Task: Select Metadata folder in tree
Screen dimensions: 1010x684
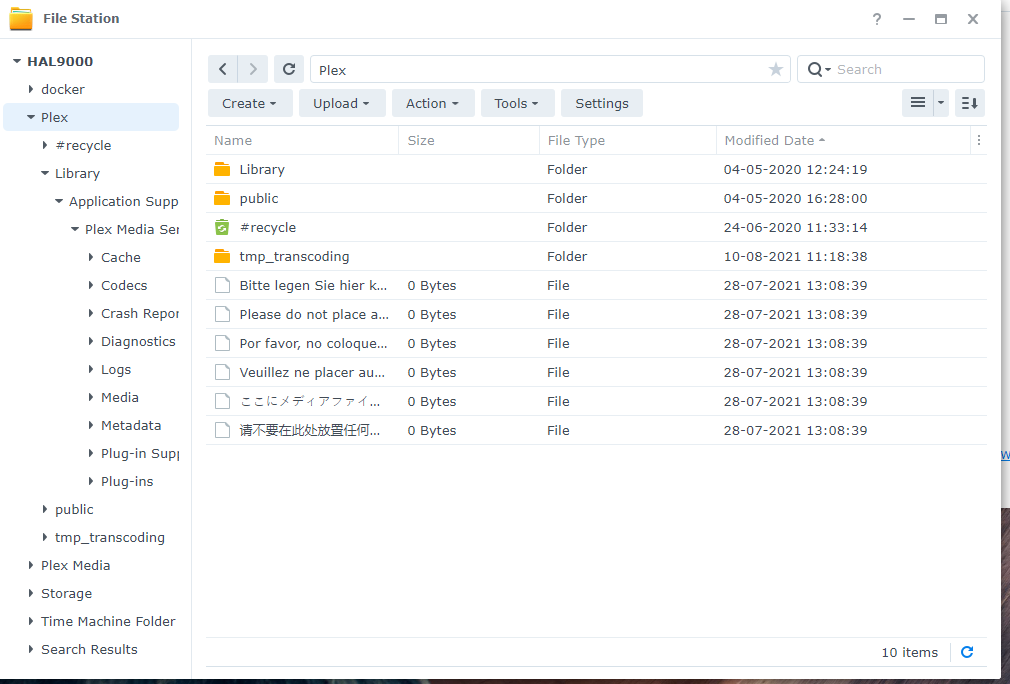Action: tap(131, 425)
